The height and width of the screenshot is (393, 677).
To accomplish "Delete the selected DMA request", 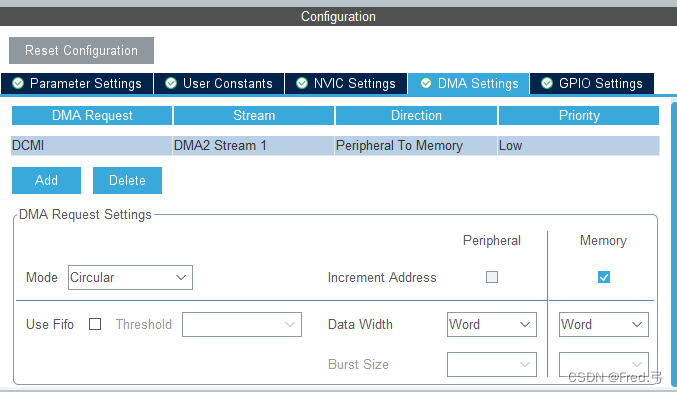I will pos(127,181).
